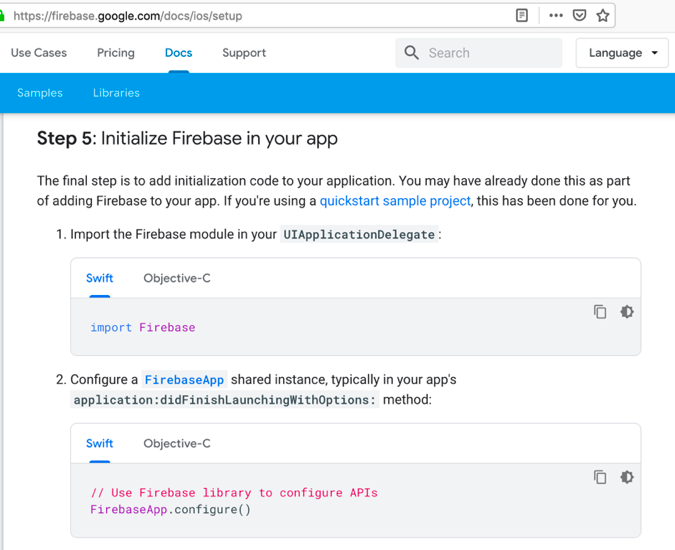Switch to the Samples tab
The height and width of the screenshot is (550, 675).
click(x=40, y=93)
